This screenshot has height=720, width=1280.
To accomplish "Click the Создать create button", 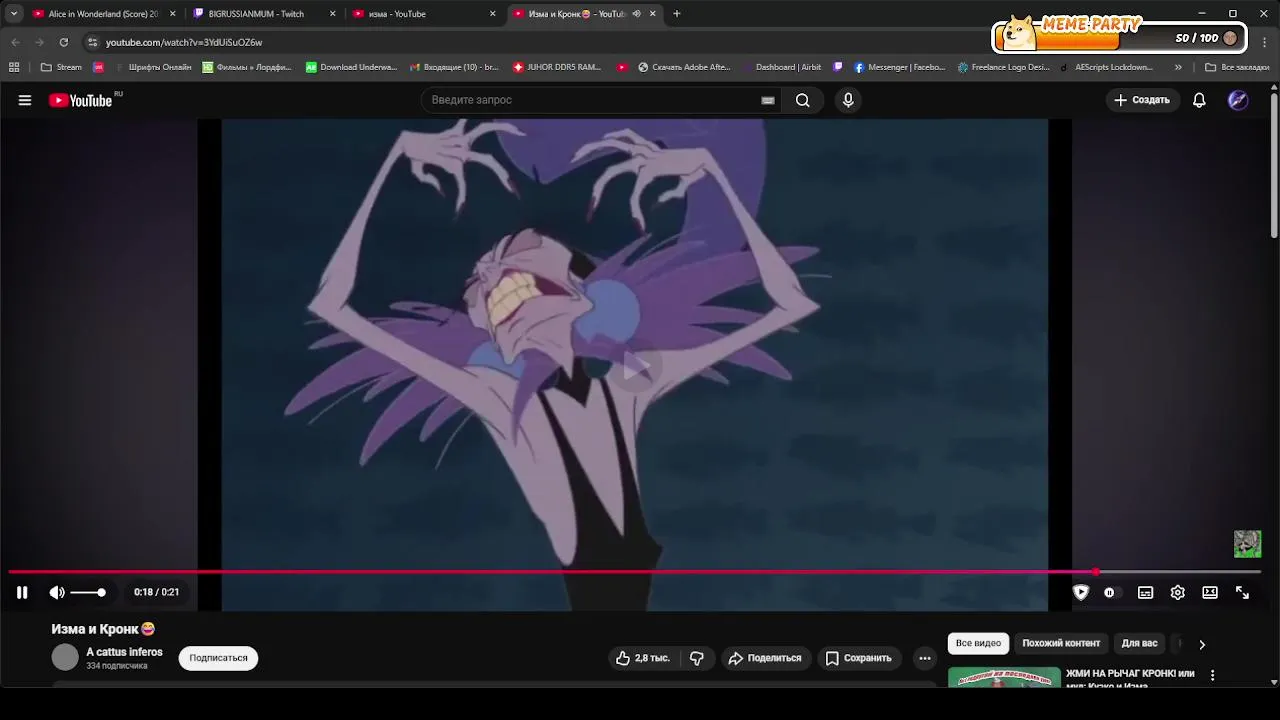I will (1141, 100).
